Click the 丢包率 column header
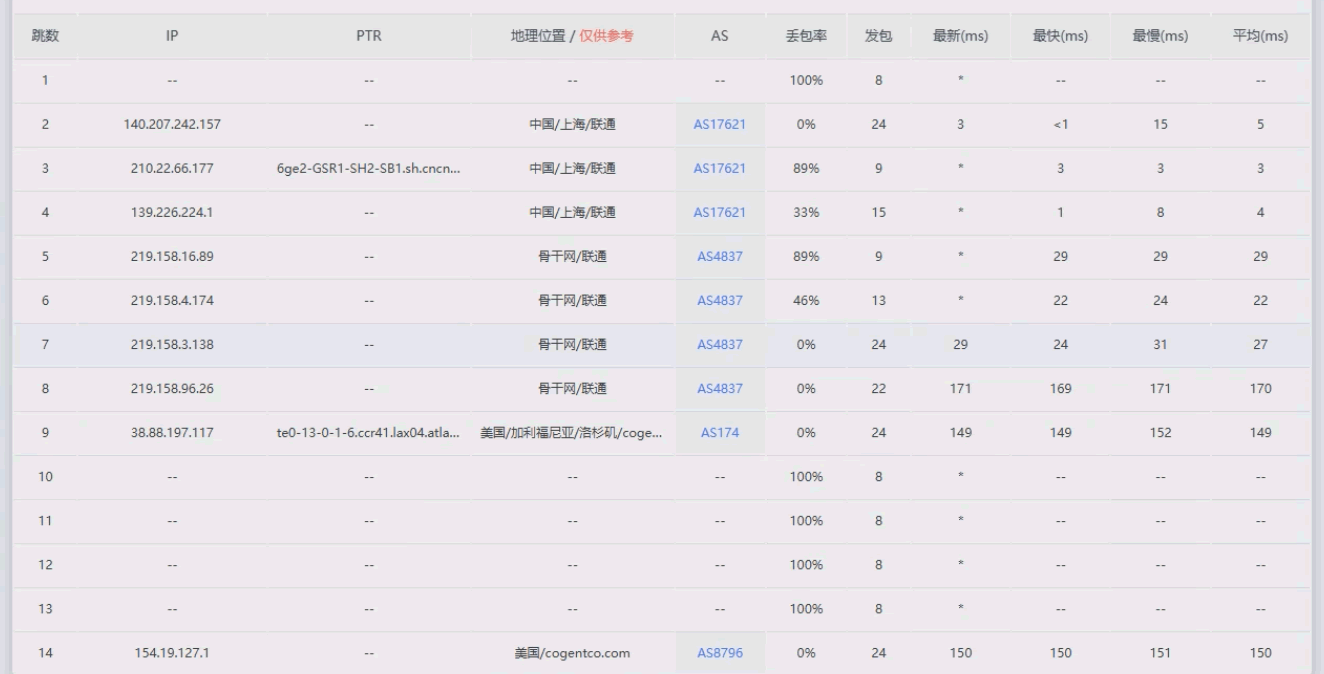Image resolution: width=1324 pixels, height=674 pixels. pos(805,36)
